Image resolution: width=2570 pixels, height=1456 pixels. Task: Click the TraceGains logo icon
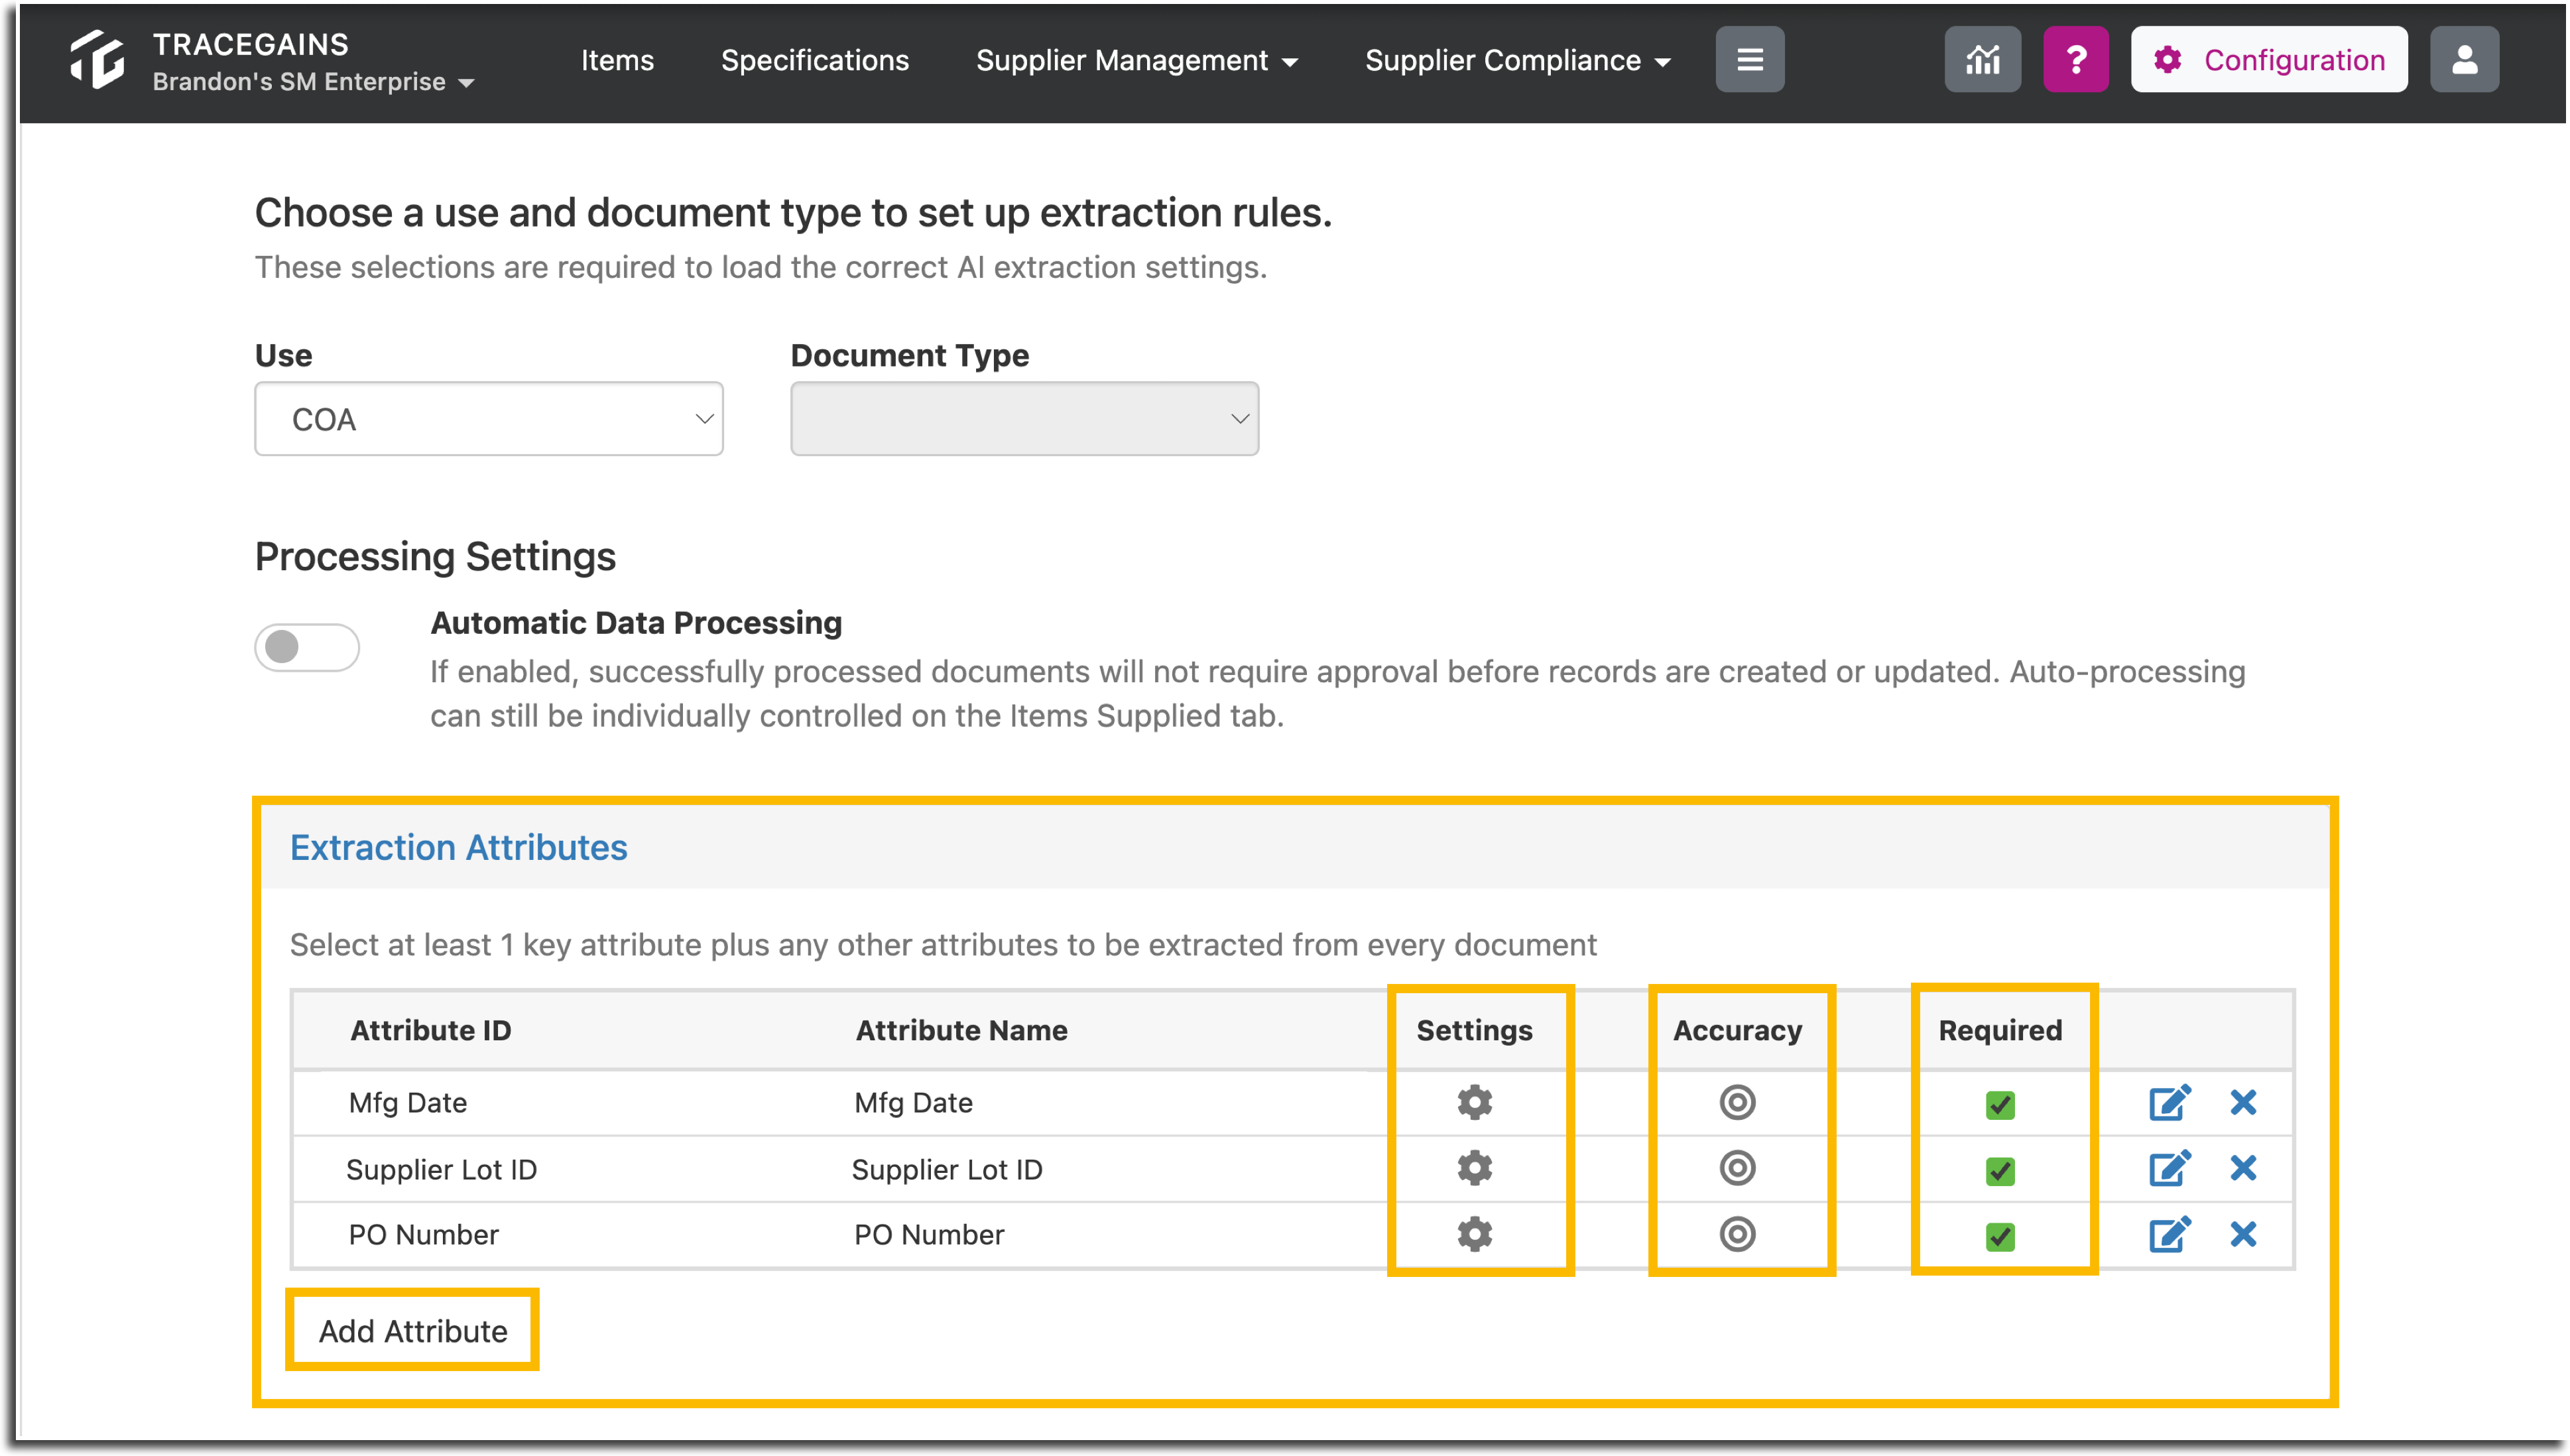[97, 60]
